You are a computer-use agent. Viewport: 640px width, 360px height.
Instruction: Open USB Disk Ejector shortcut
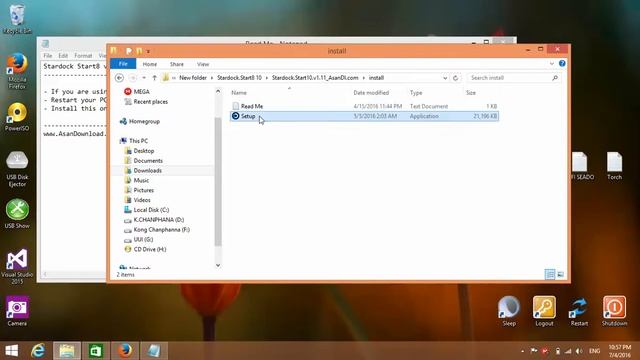(17, 169)
